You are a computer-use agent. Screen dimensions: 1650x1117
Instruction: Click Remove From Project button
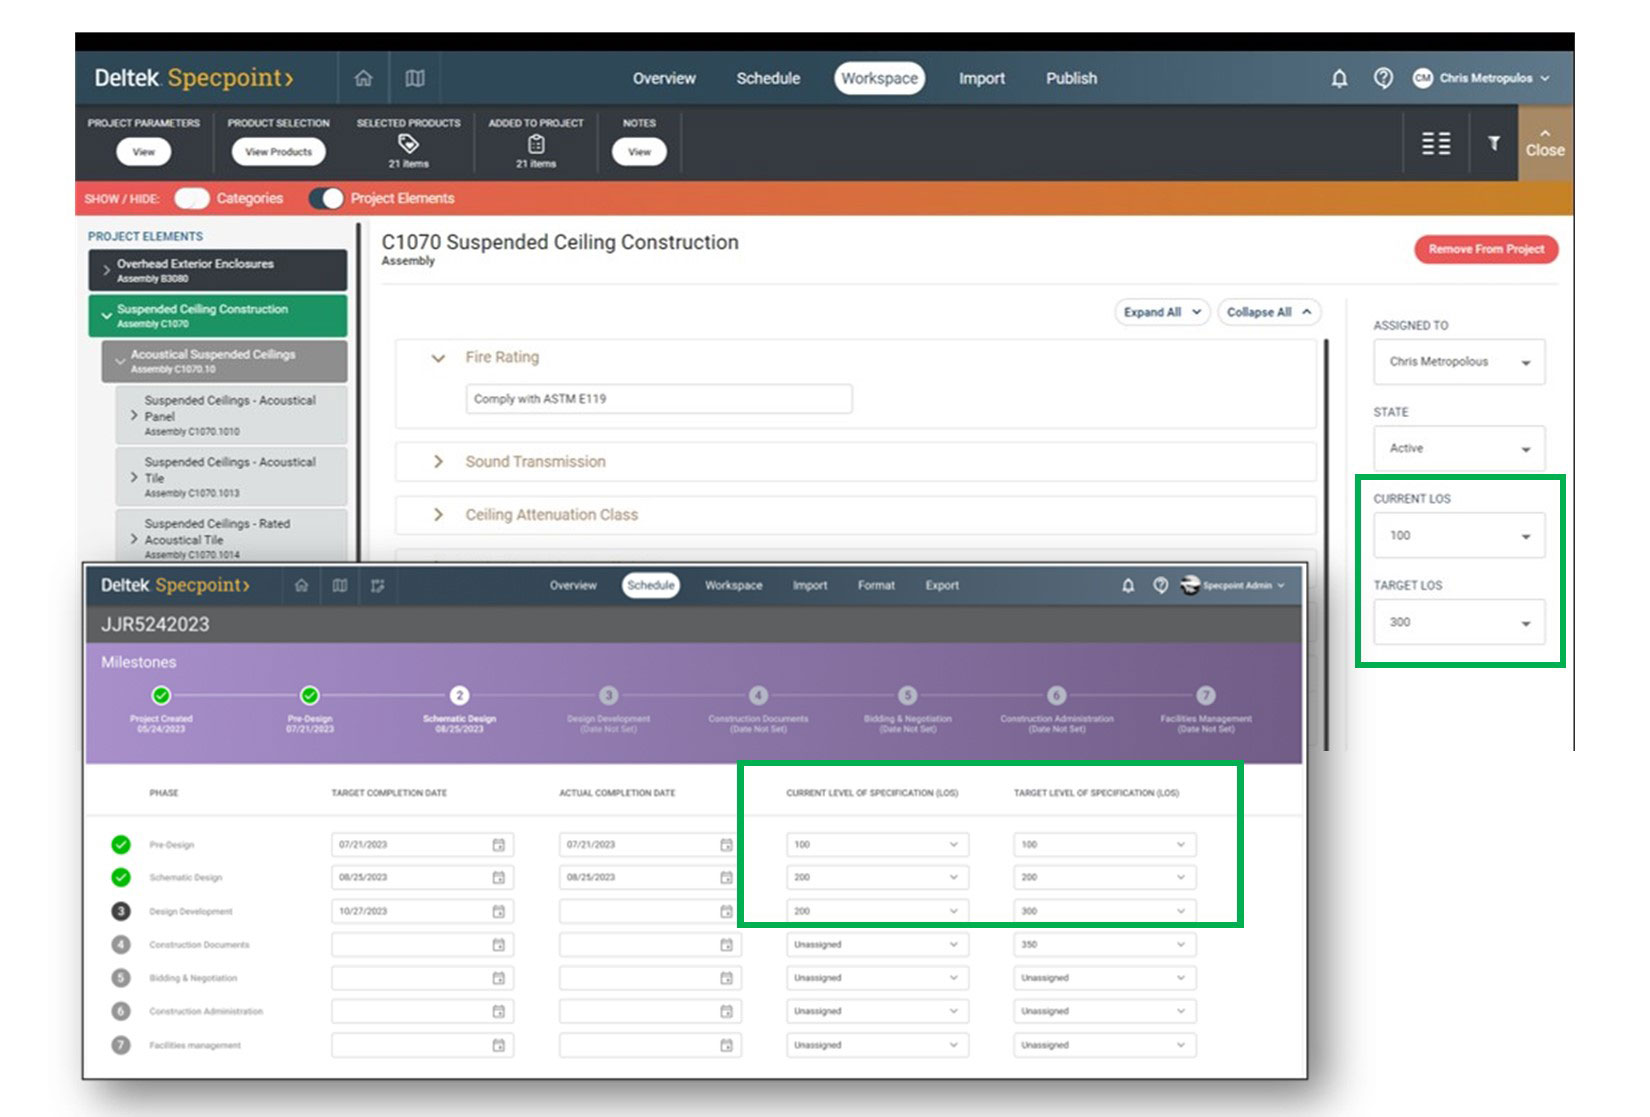point(1485,249)
